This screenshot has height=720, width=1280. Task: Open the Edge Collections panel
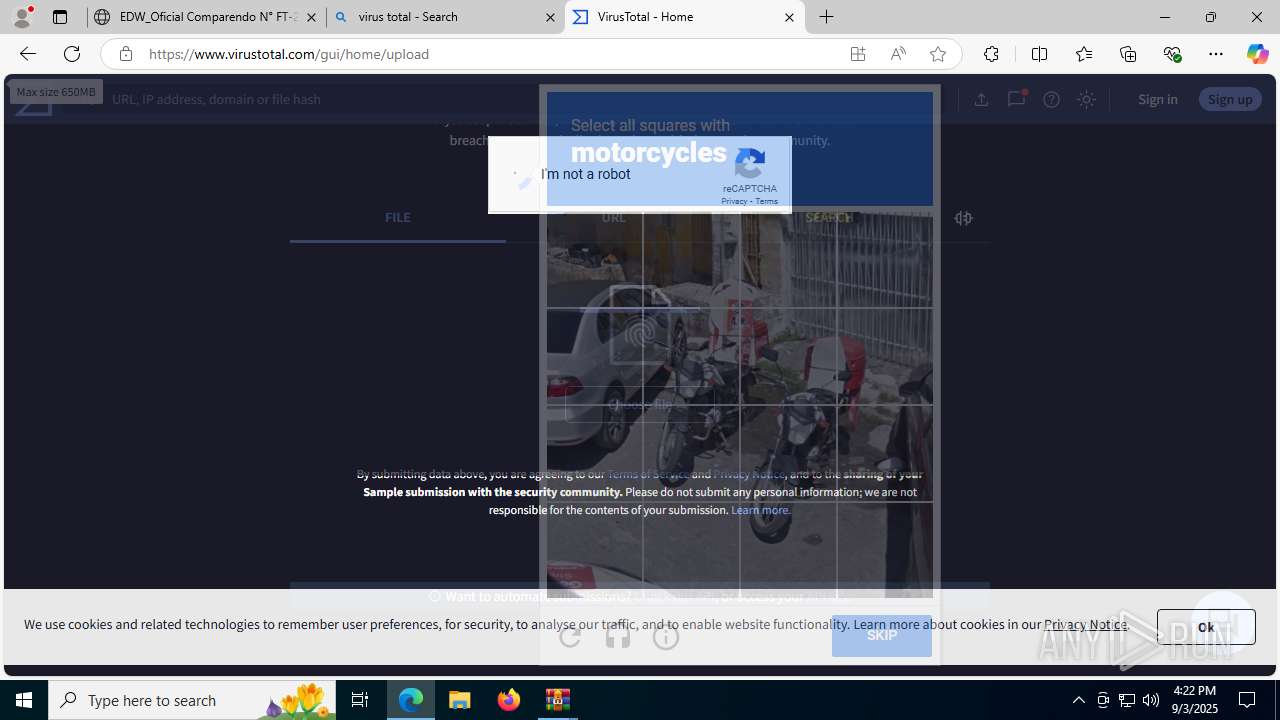1128,54
